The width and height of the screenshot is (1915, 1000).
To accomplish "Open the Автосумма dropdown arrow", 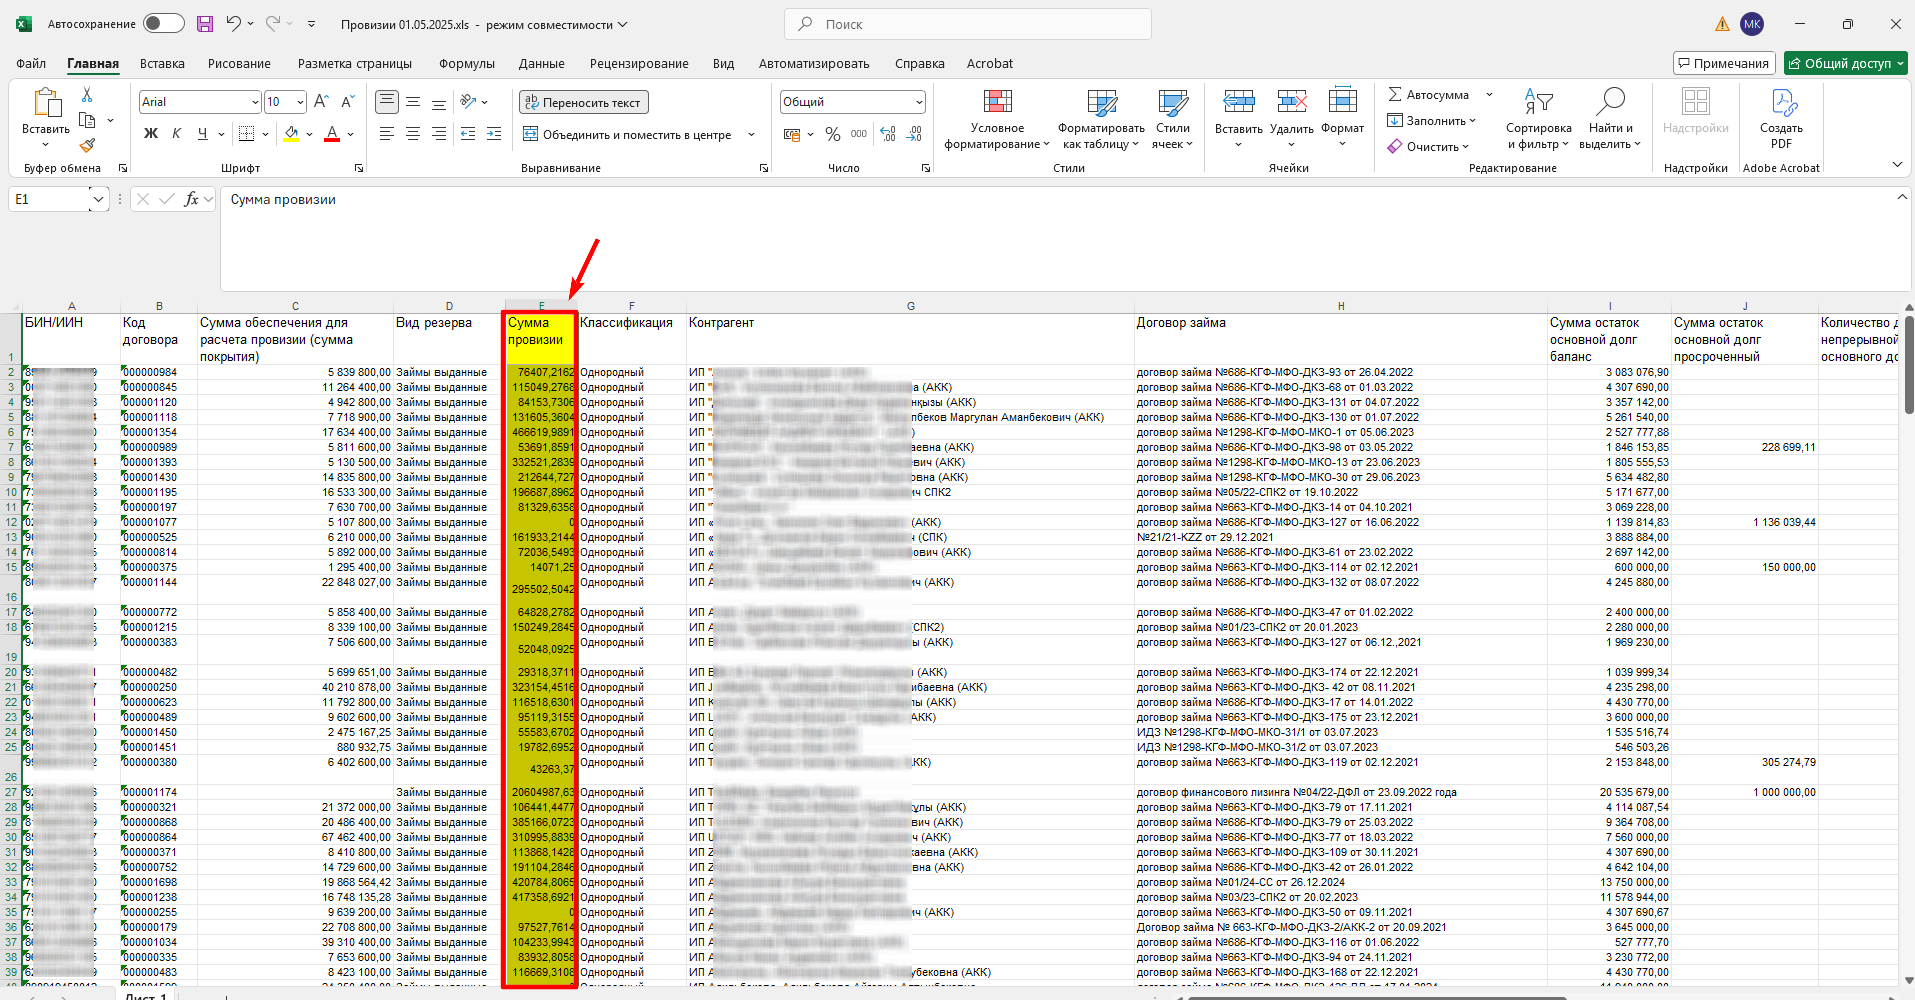I will 1489,95.
